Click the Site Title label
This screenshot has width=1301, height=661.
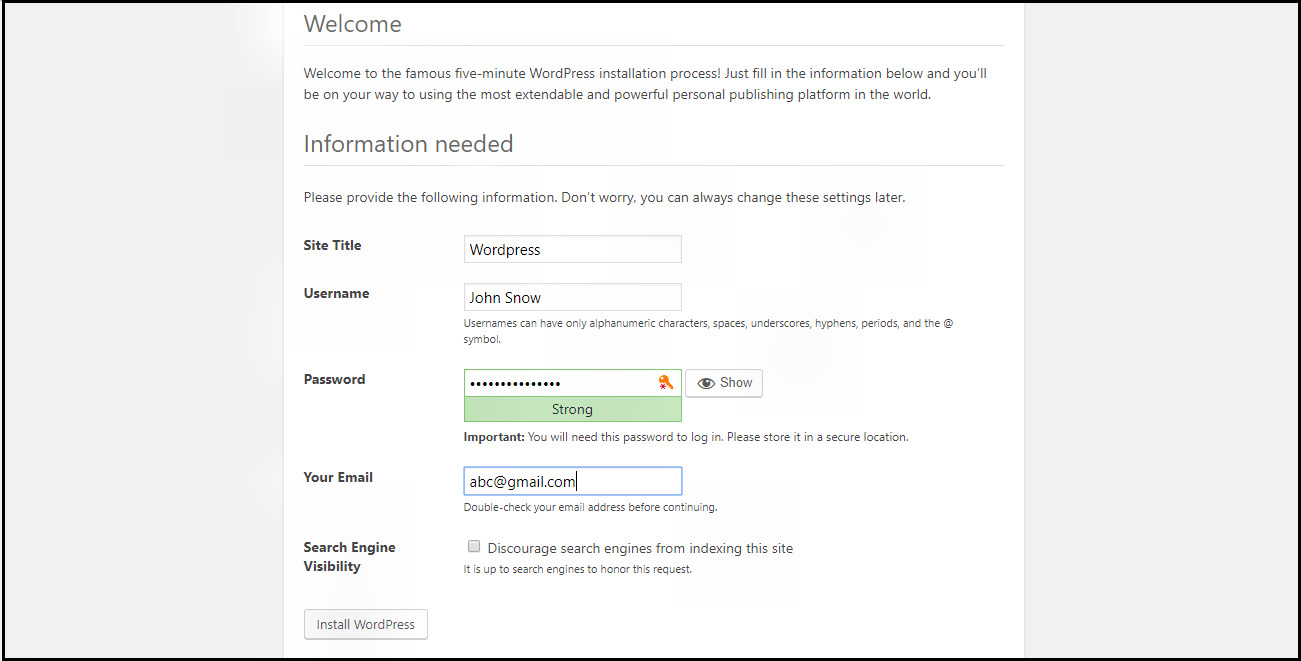pos(333,245)
